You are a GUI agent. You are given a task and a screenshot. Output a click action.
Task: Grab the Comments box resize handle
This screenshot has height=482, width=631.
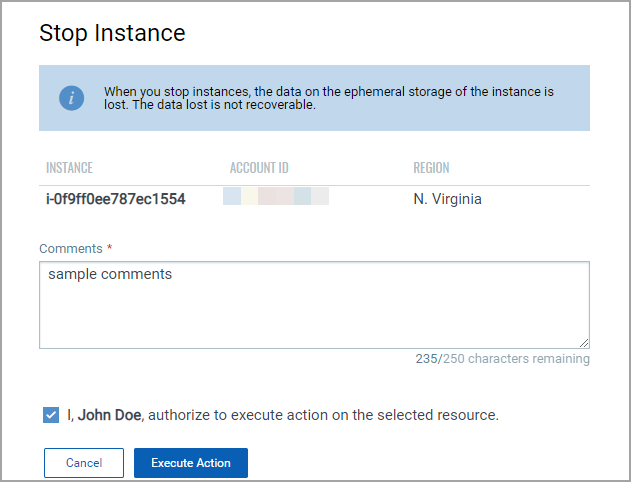tap(583, 342)
